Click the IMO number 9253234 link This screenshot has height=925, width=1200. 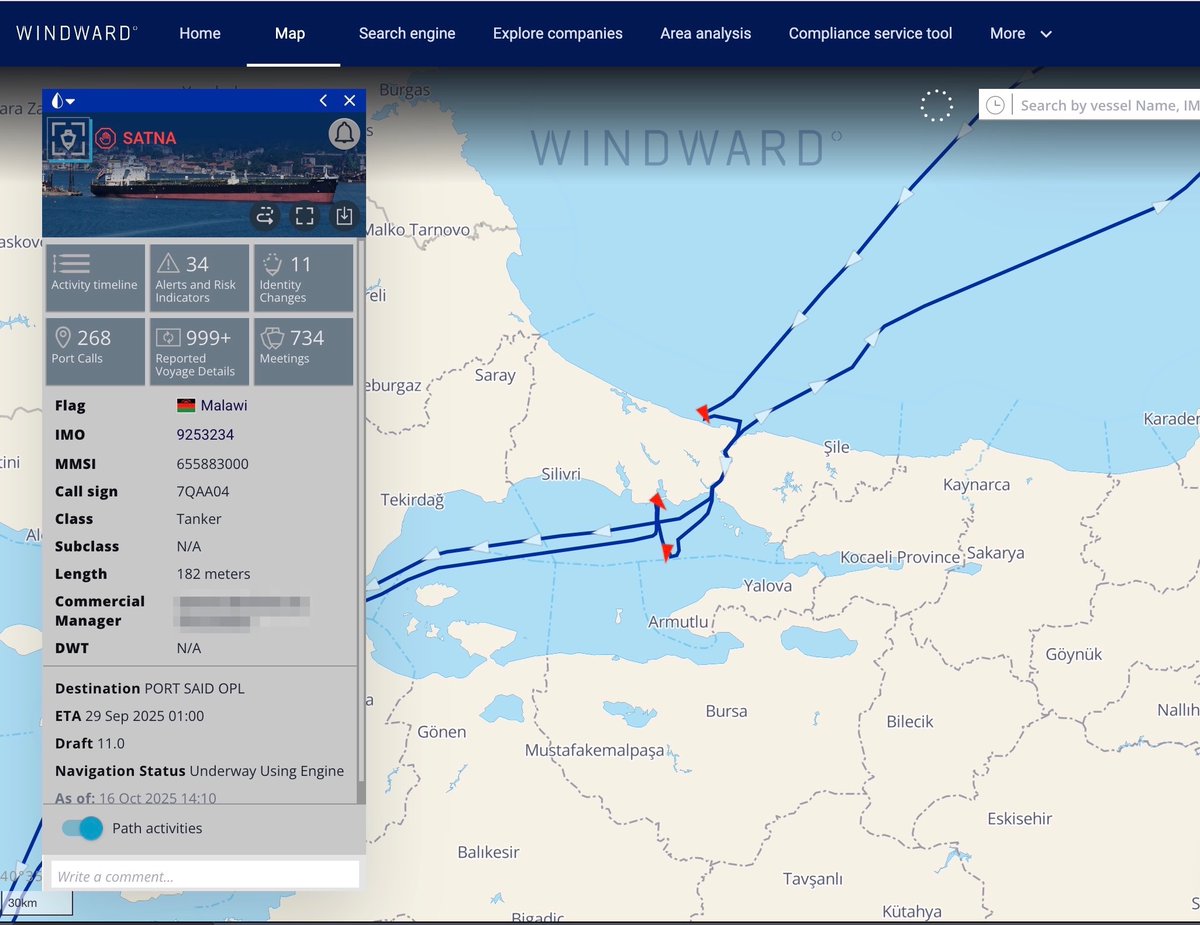(x=205, y=435)
